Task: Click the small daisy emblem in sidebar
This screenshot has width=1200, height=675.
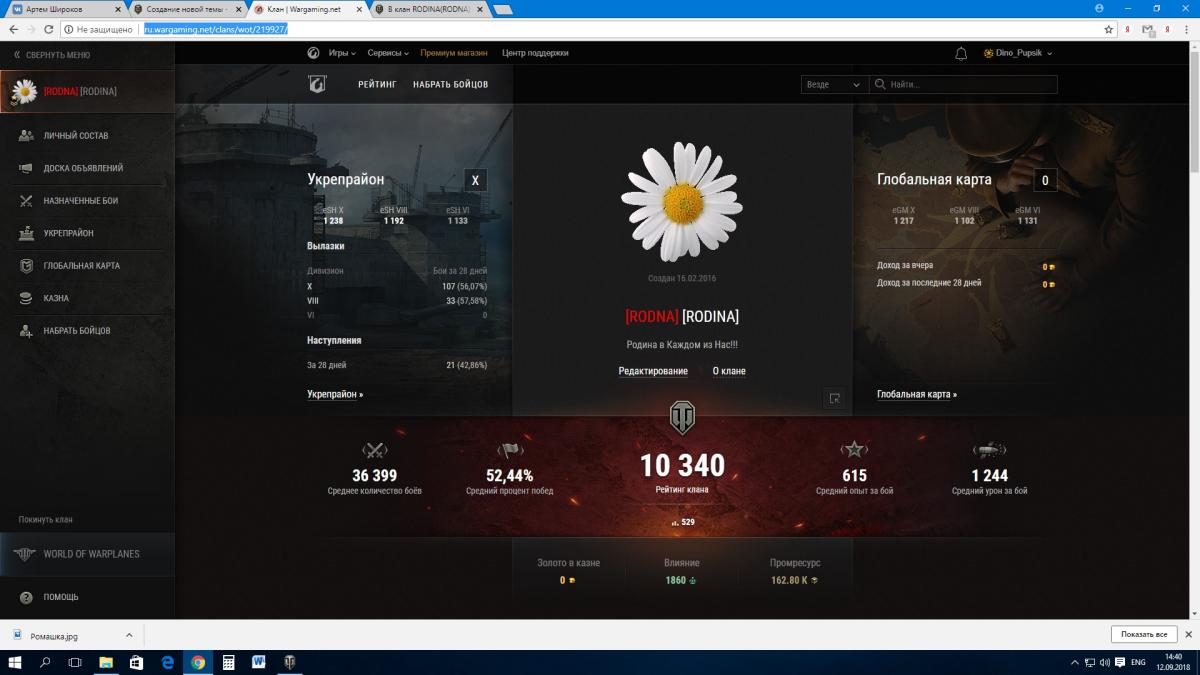Action: (x=24, y=91)
